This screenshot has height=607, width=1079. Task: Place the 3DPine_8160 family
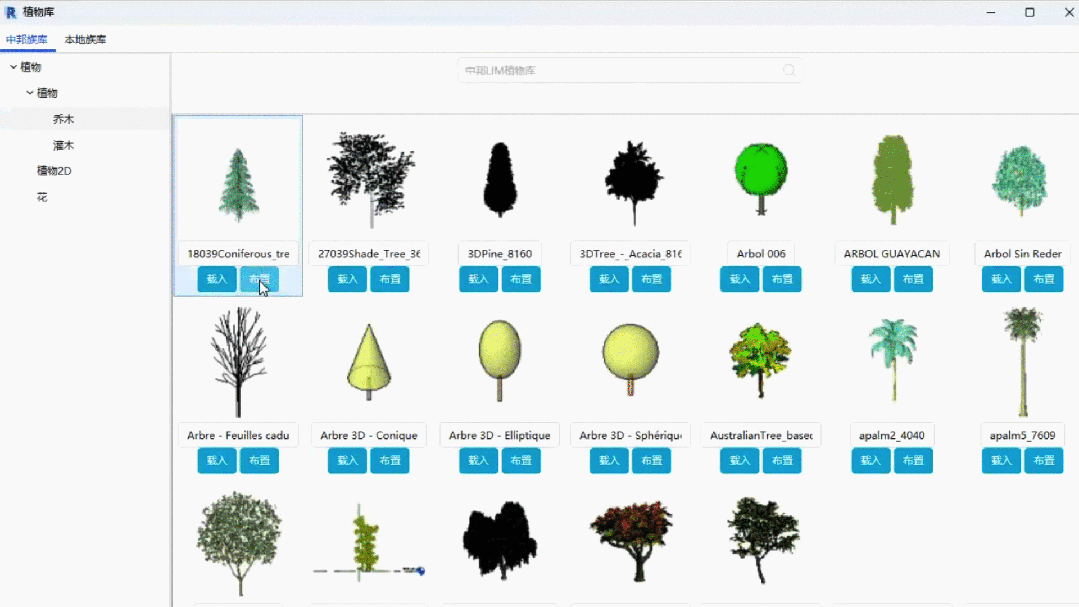tap(521, 279)
